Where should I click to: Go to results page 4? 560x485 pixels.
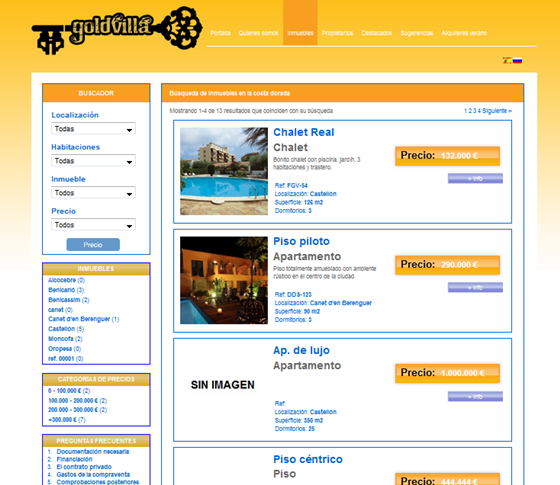pos(479,111)
